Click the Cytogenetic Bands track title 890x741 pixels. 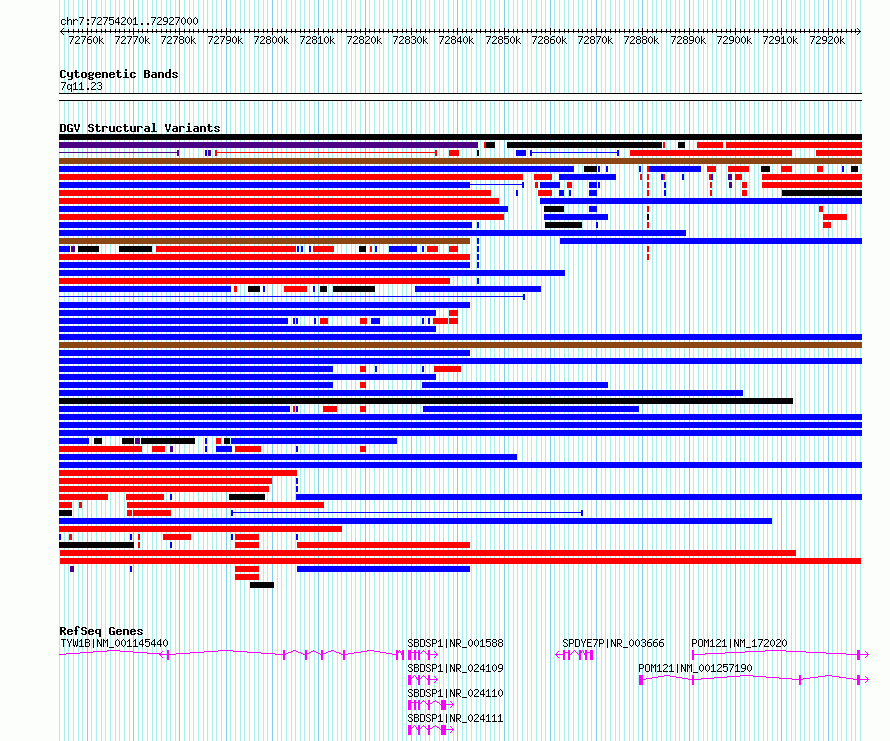click(x=119, y=74)
